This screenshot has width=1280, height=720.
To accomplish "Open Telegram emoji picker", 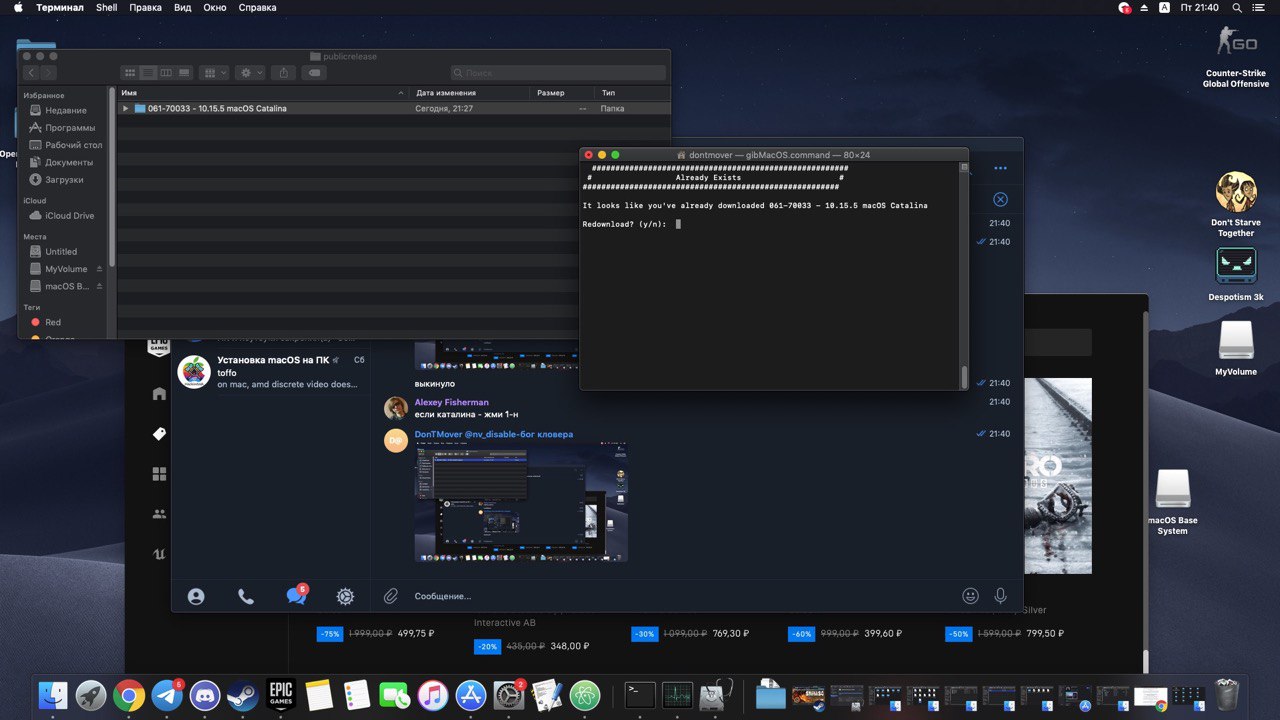I will (x=970, y=596).
